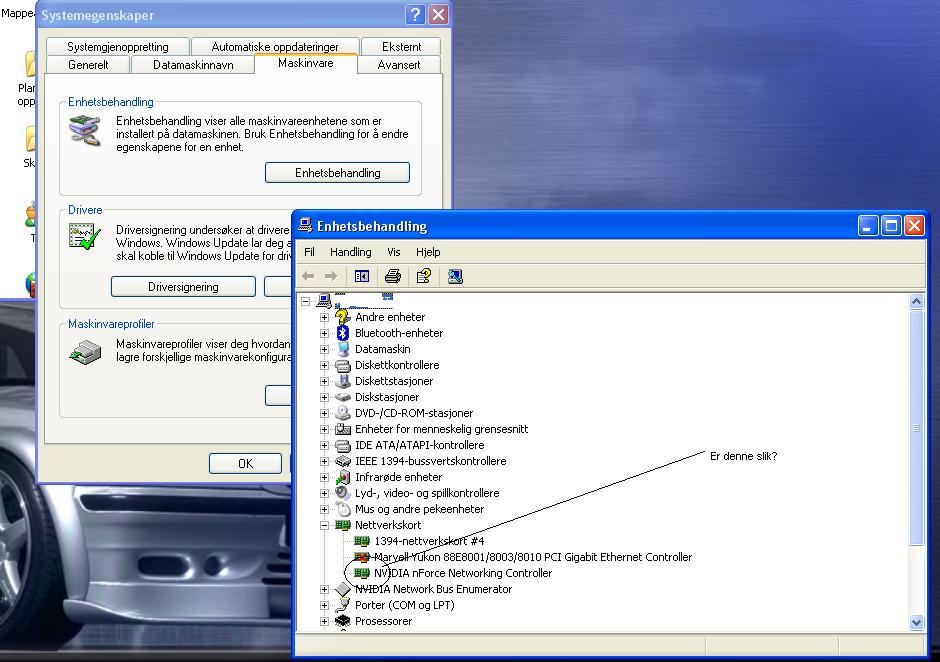Switch to Systemgjenoppretting tab
940x662 pixels.
click(x=118, y=46)
